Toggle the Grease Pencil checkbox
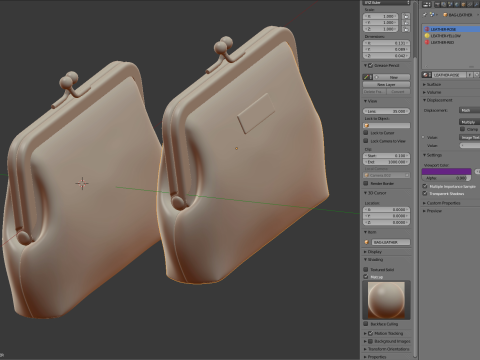480x360 pixels. [370, 65]
